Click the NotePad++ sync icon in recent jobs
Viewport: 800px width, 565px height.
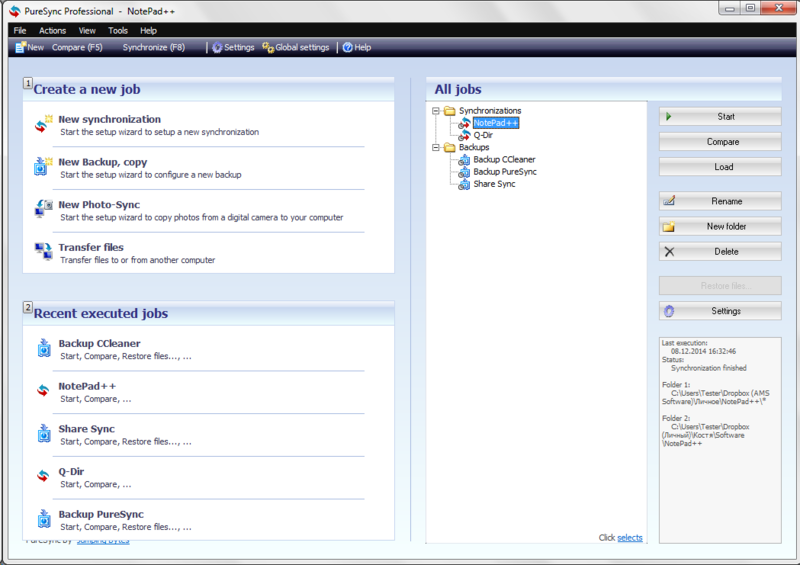(43, 391)
